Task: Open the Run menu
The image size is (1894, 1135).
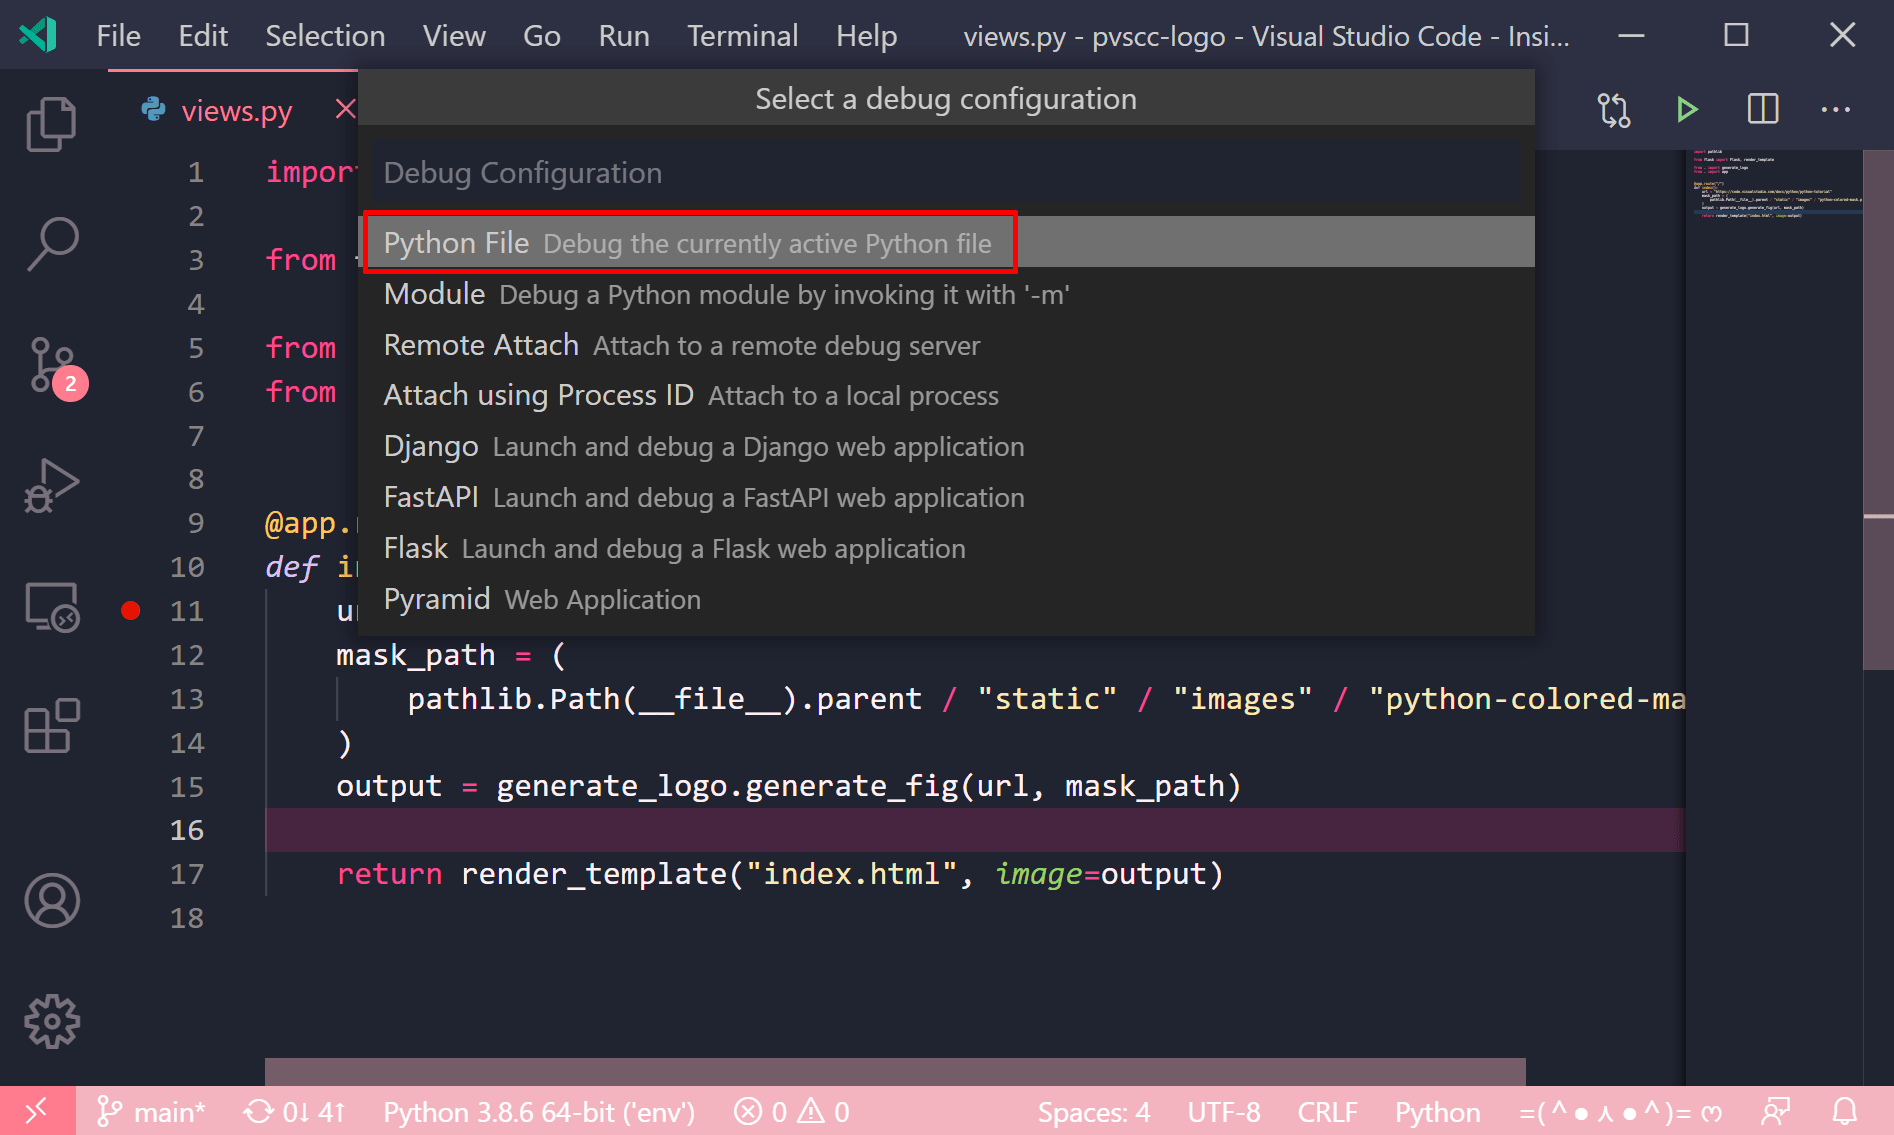Action: (623, 34)
